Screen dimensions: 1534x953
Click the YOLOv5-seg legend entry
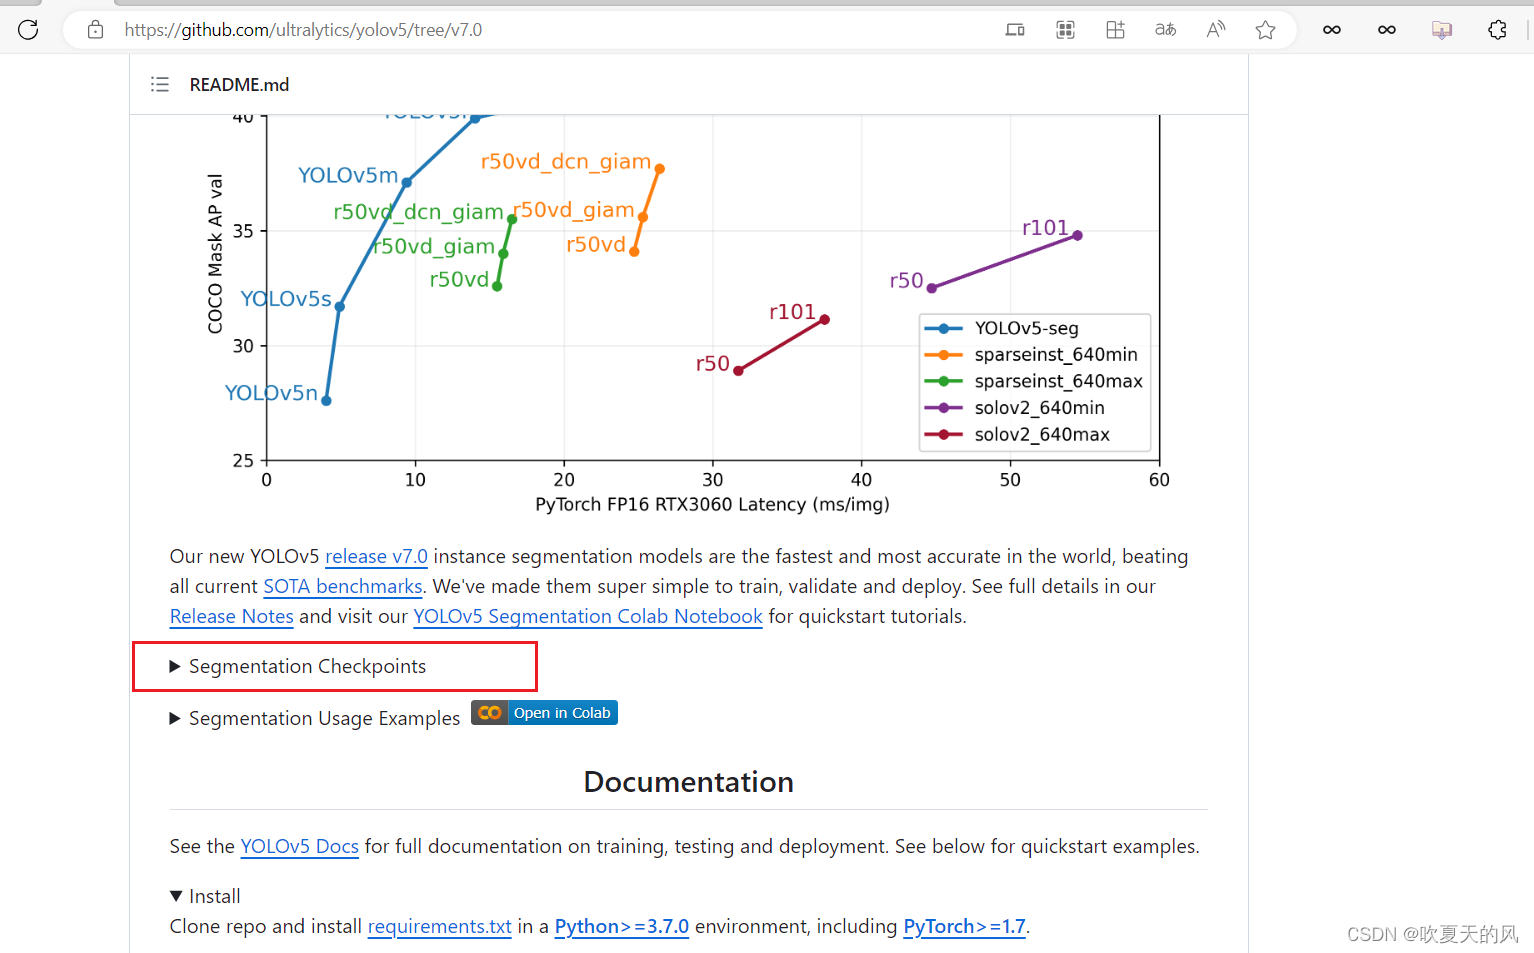1002,328
